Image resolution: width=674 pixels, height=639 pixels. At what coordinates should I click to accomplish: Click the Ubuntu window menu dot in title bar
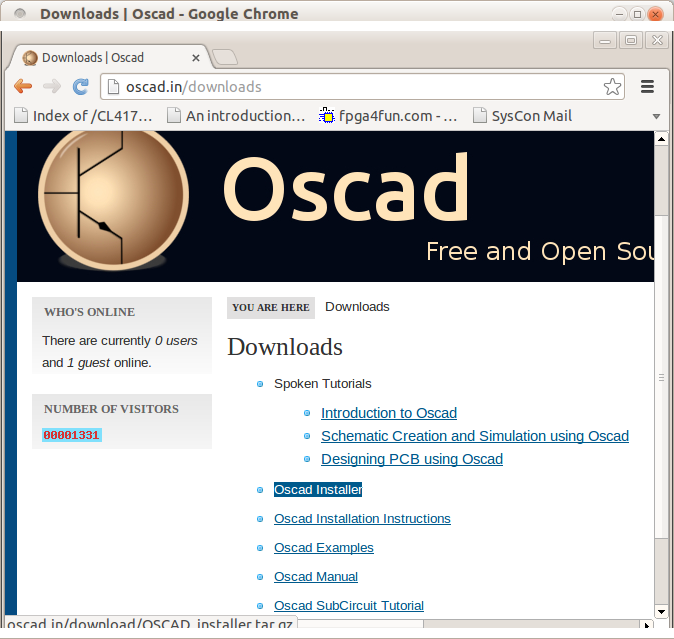(x=19, y=13)
